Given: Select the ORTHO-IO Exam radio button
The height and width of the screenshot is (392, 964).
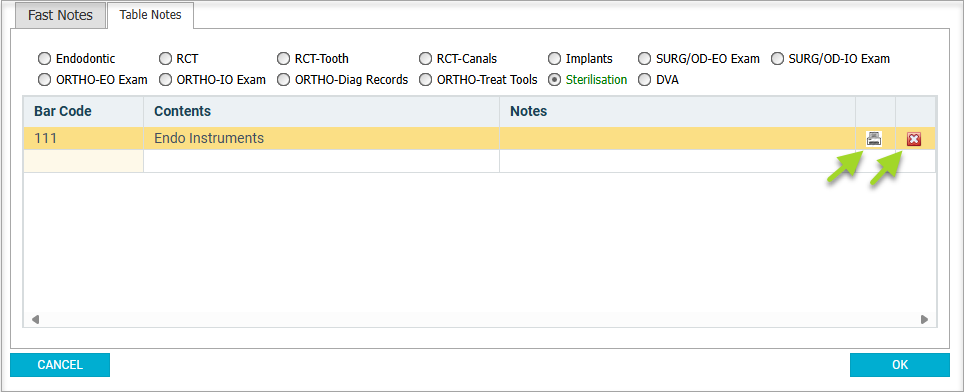Looking at the screenshot, I should tap(165, 80).
